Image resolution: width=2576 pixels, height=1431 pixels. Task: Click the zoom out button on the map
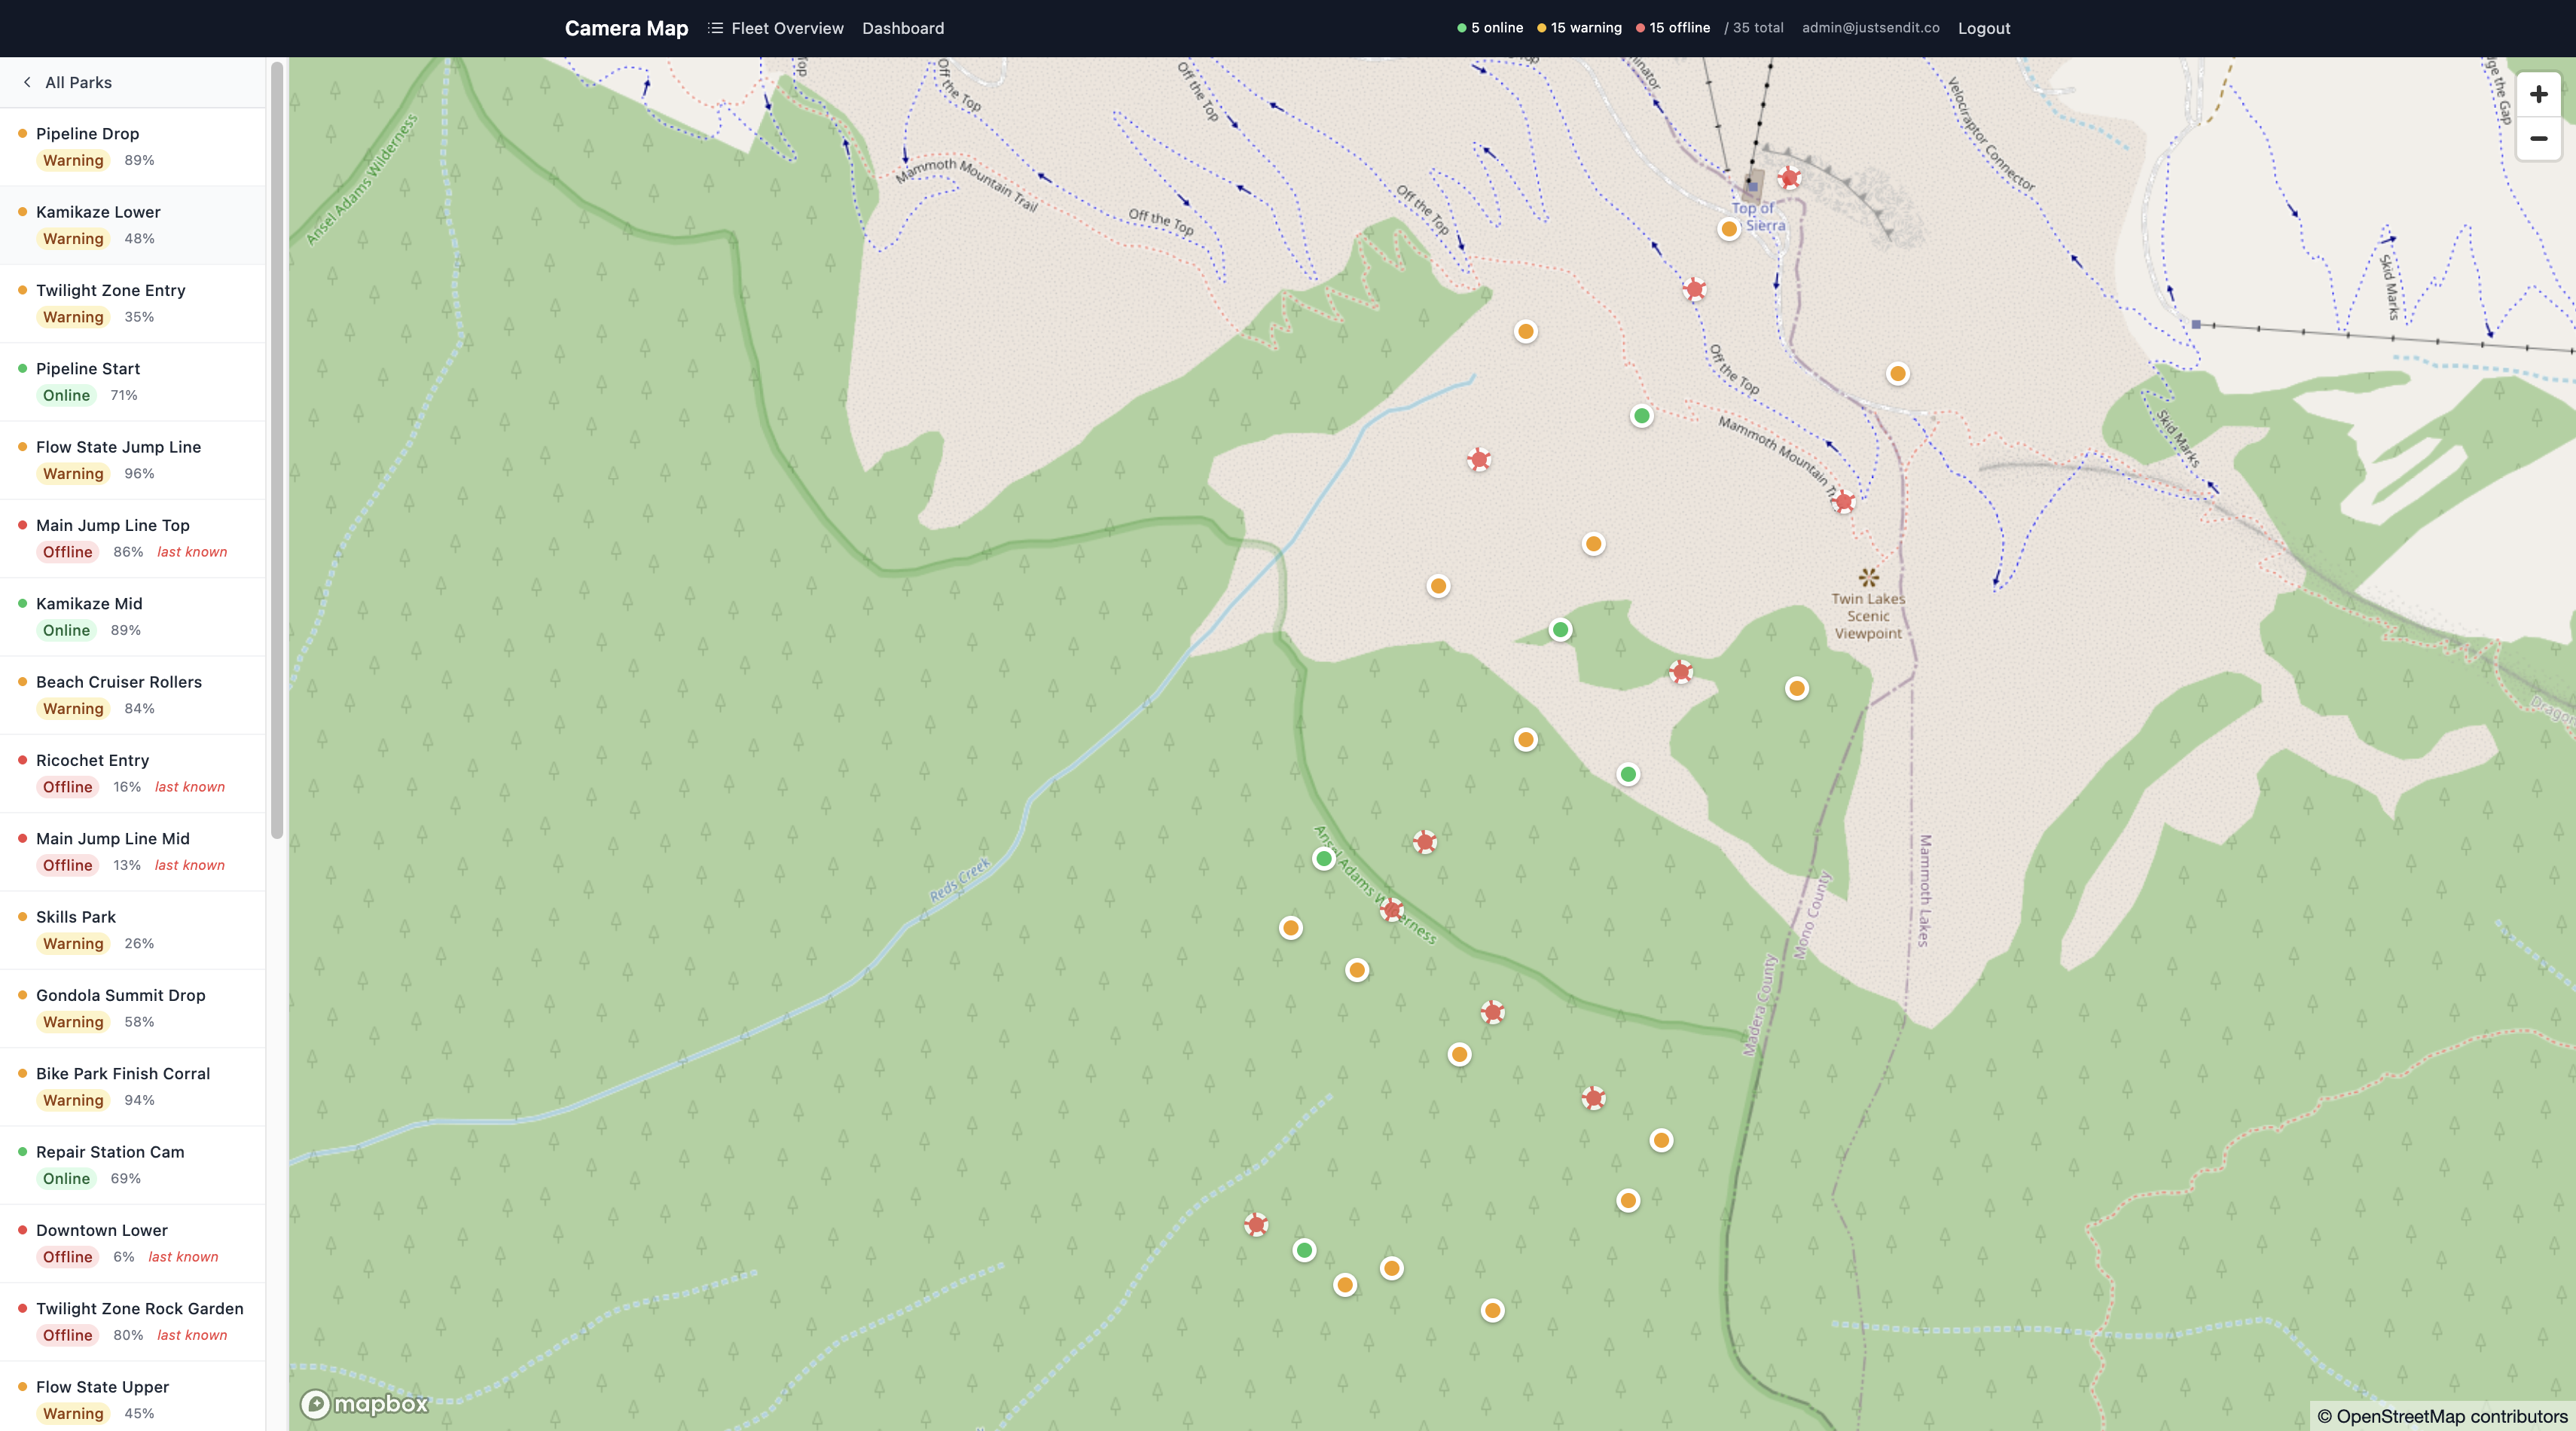point(2538,140)
